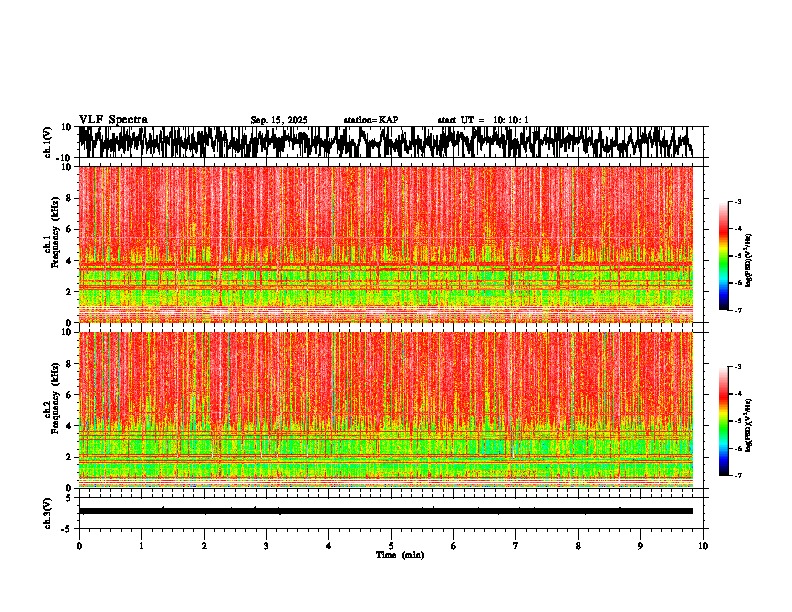
Task: Click time axis tick label 3
Action: (x=266, y=546)
